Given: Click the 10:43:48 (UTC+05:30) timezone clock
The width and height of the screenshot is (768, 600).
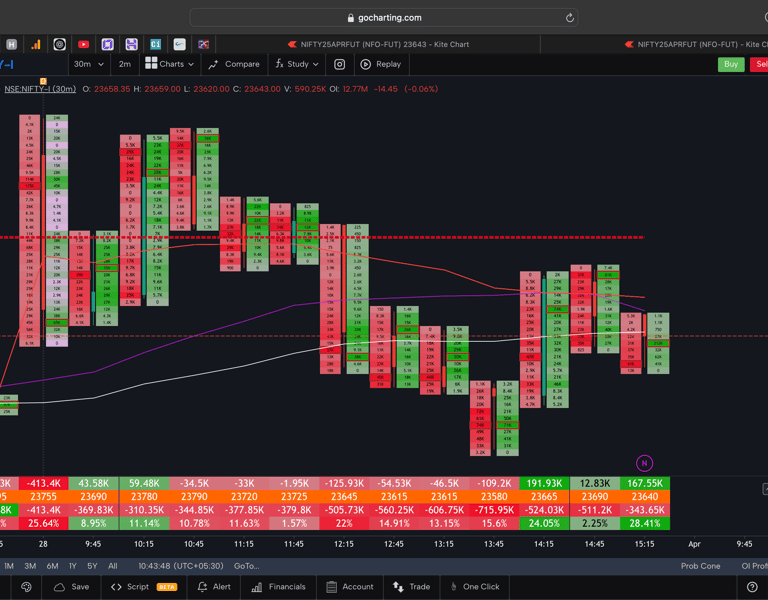Looking at the screenshot, I should click(181, 566).
